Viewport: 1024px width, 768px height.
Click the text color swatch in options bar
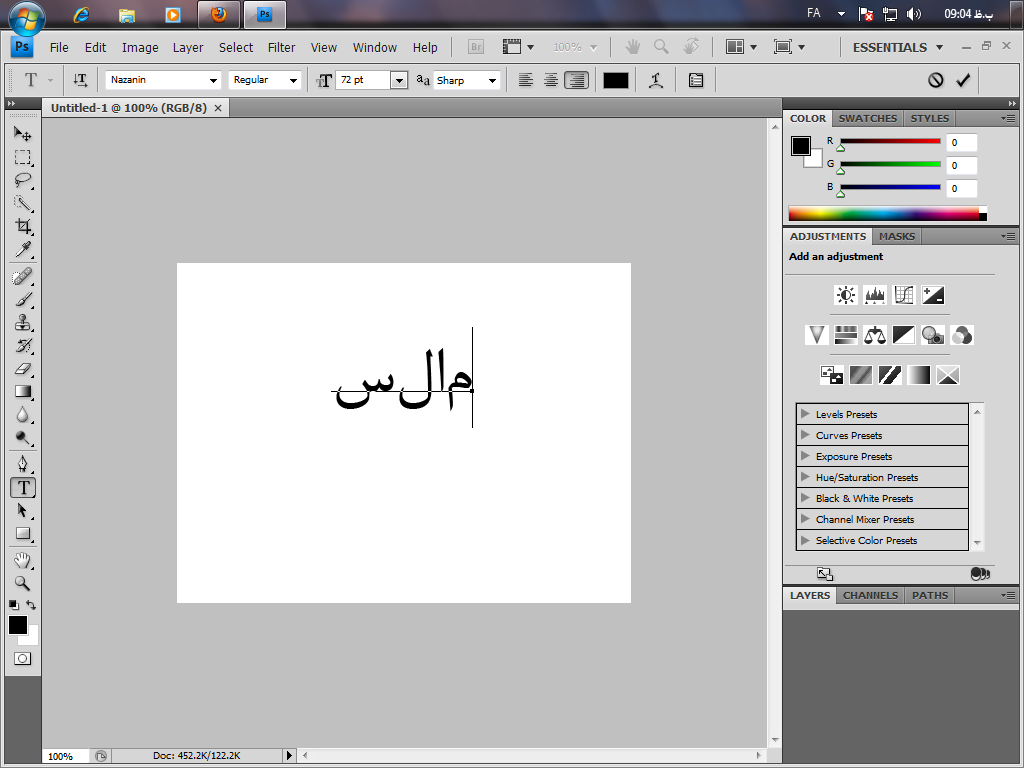tap(616, 80)
